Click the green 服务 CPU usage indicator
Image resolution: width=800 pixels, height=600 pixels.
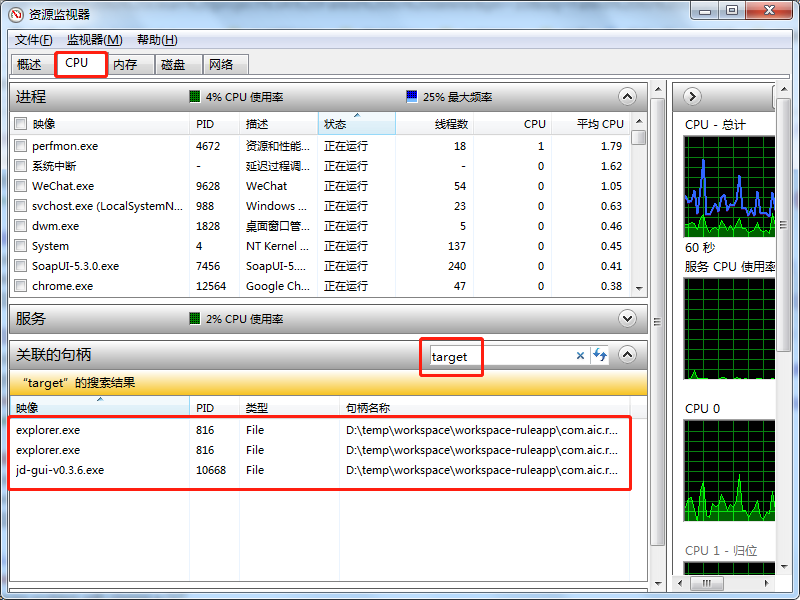[x=192, y=318]
